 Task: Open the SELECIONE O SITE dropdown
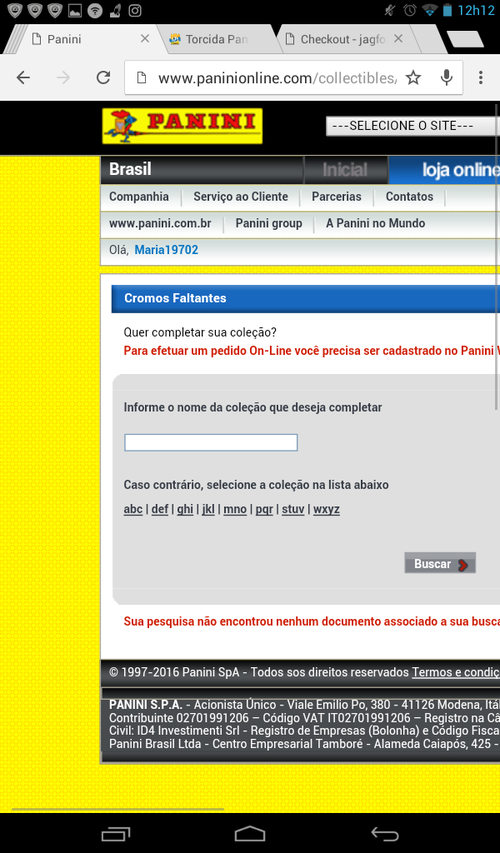pyautogui.click(x=412, y=126)
